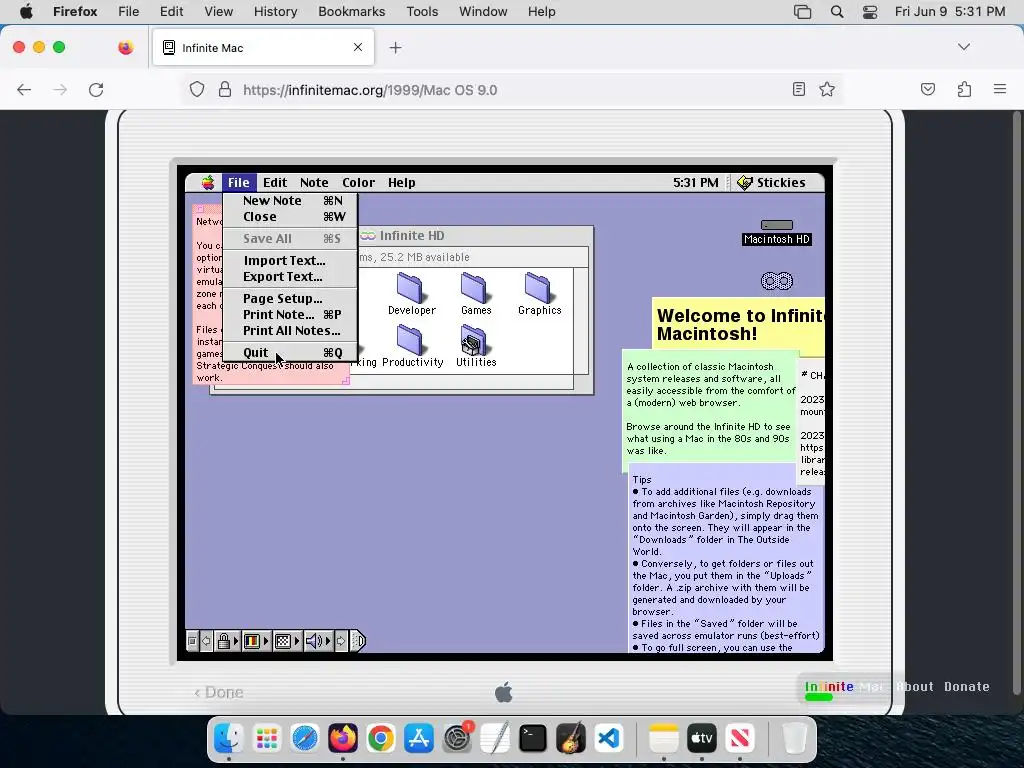Select the green sticky note about classic Macintosh
This screenshot has height=768, width=1024.
pos(710,409)
